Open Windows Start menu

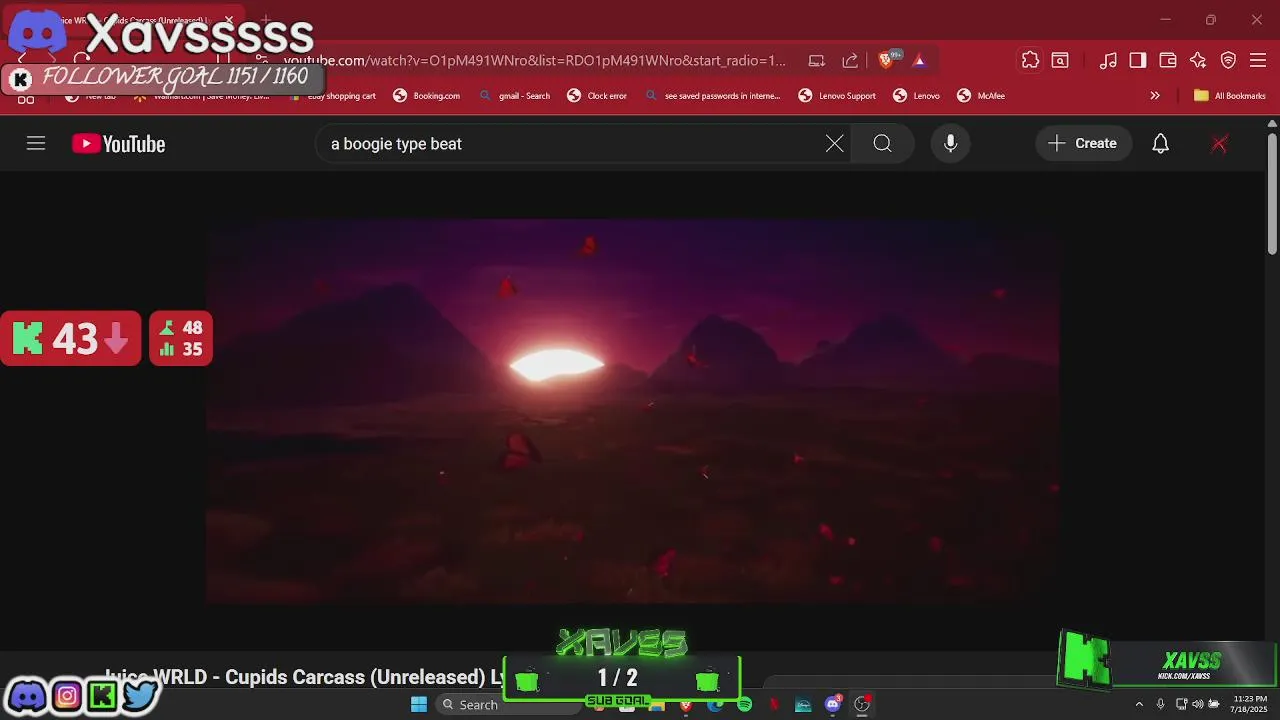[x=419, y=704]
